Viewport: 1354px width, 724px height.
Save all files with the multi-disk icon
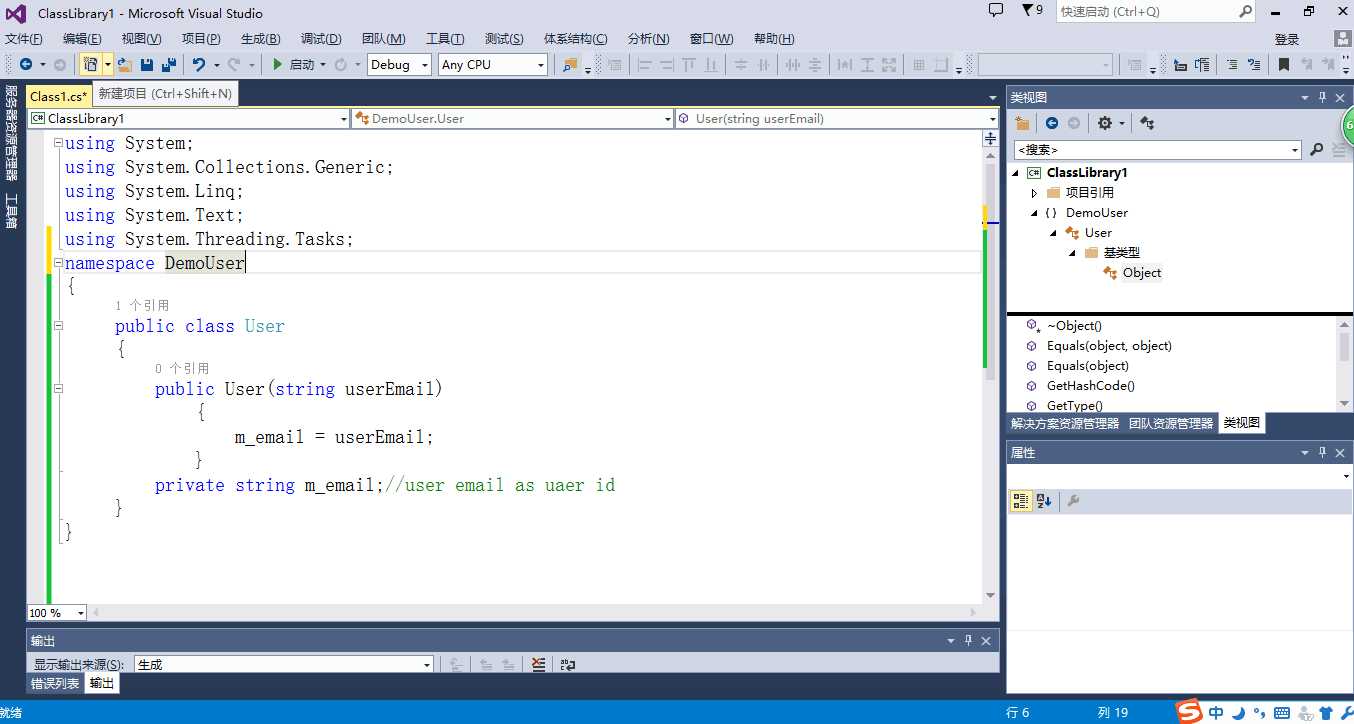pyautogui.click(x=169, y=64)
